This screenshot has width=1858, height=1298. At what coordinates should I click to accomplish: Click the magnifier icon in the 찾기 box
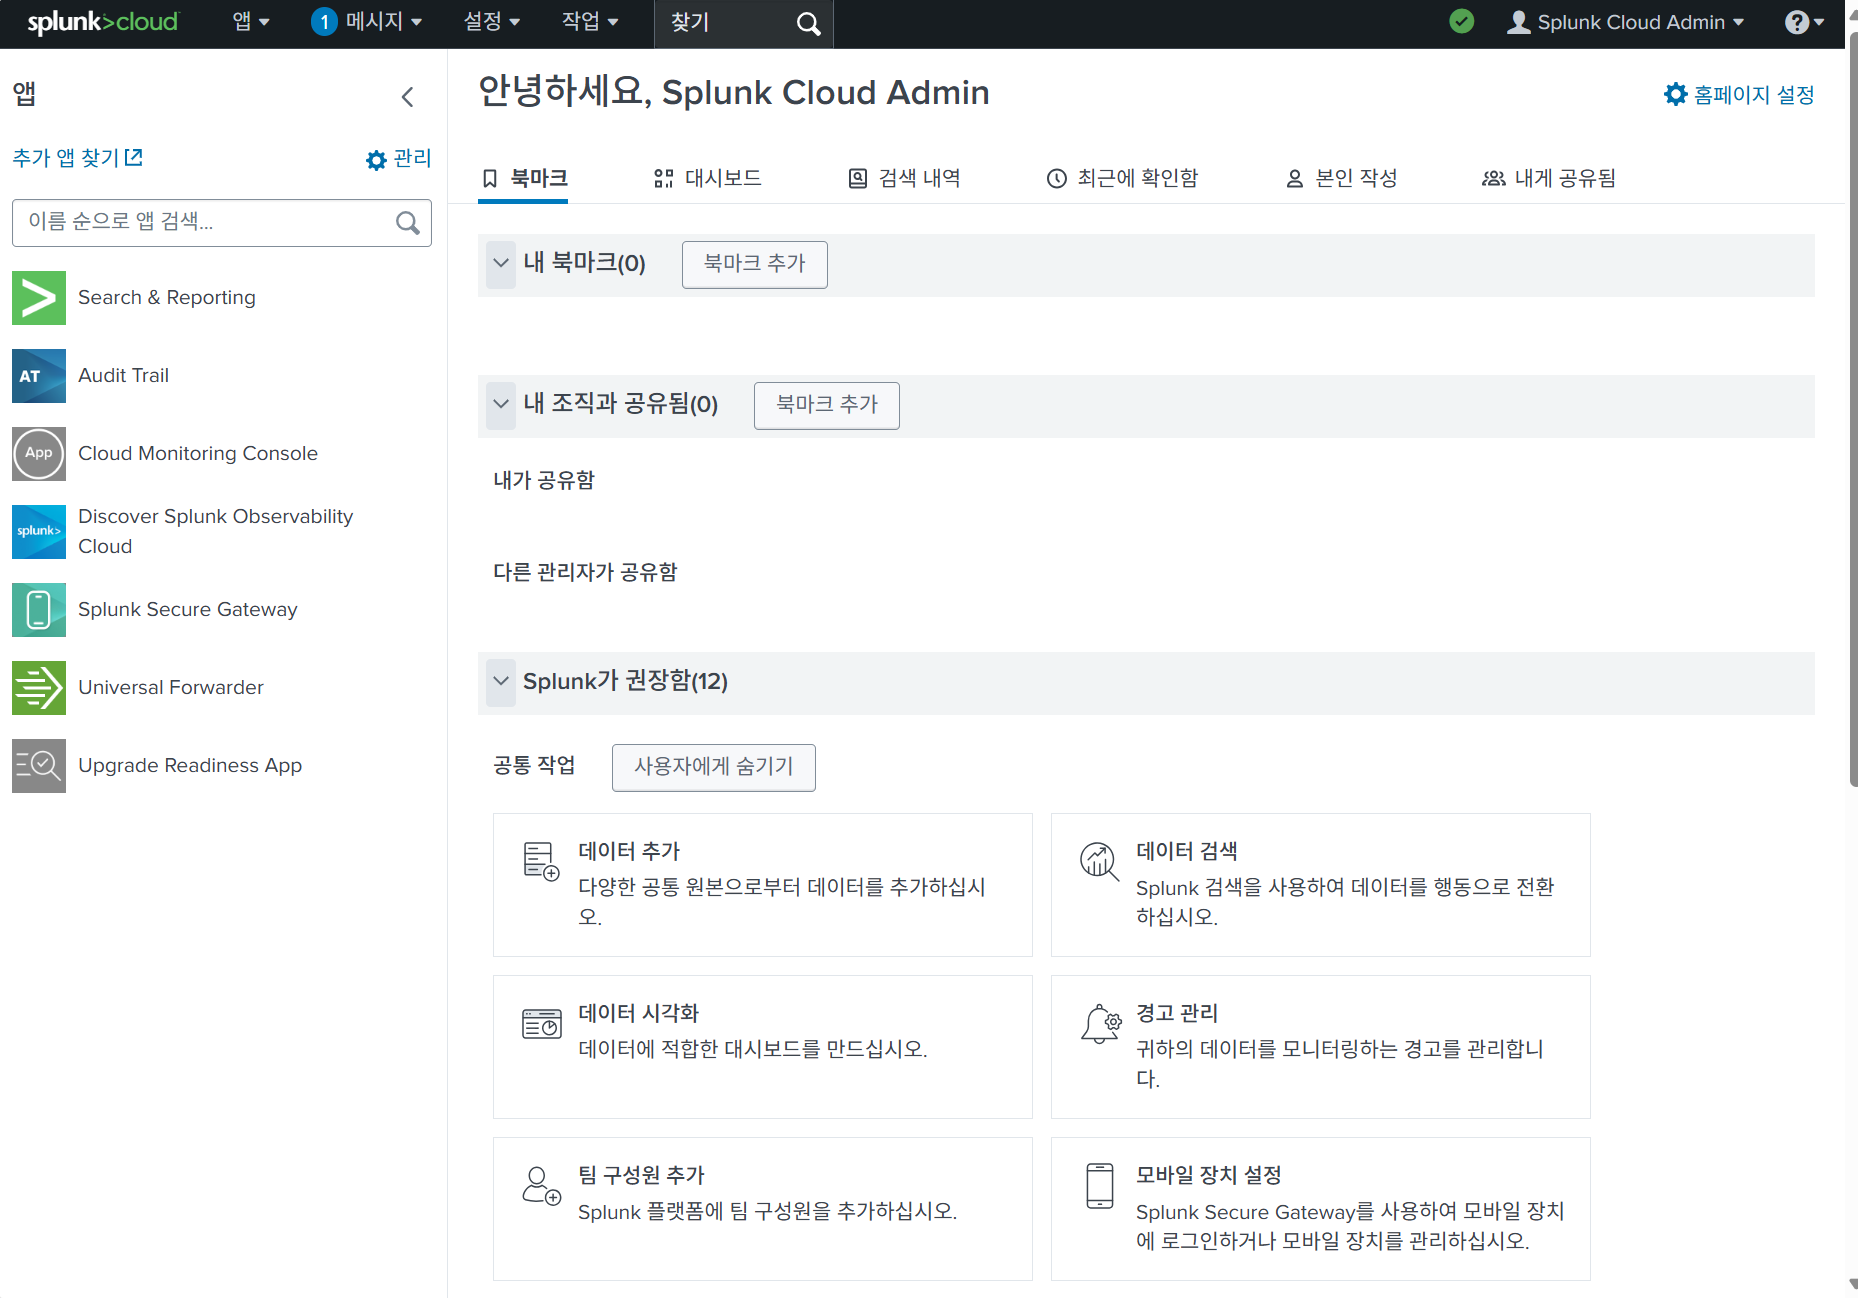coord(808,24)
